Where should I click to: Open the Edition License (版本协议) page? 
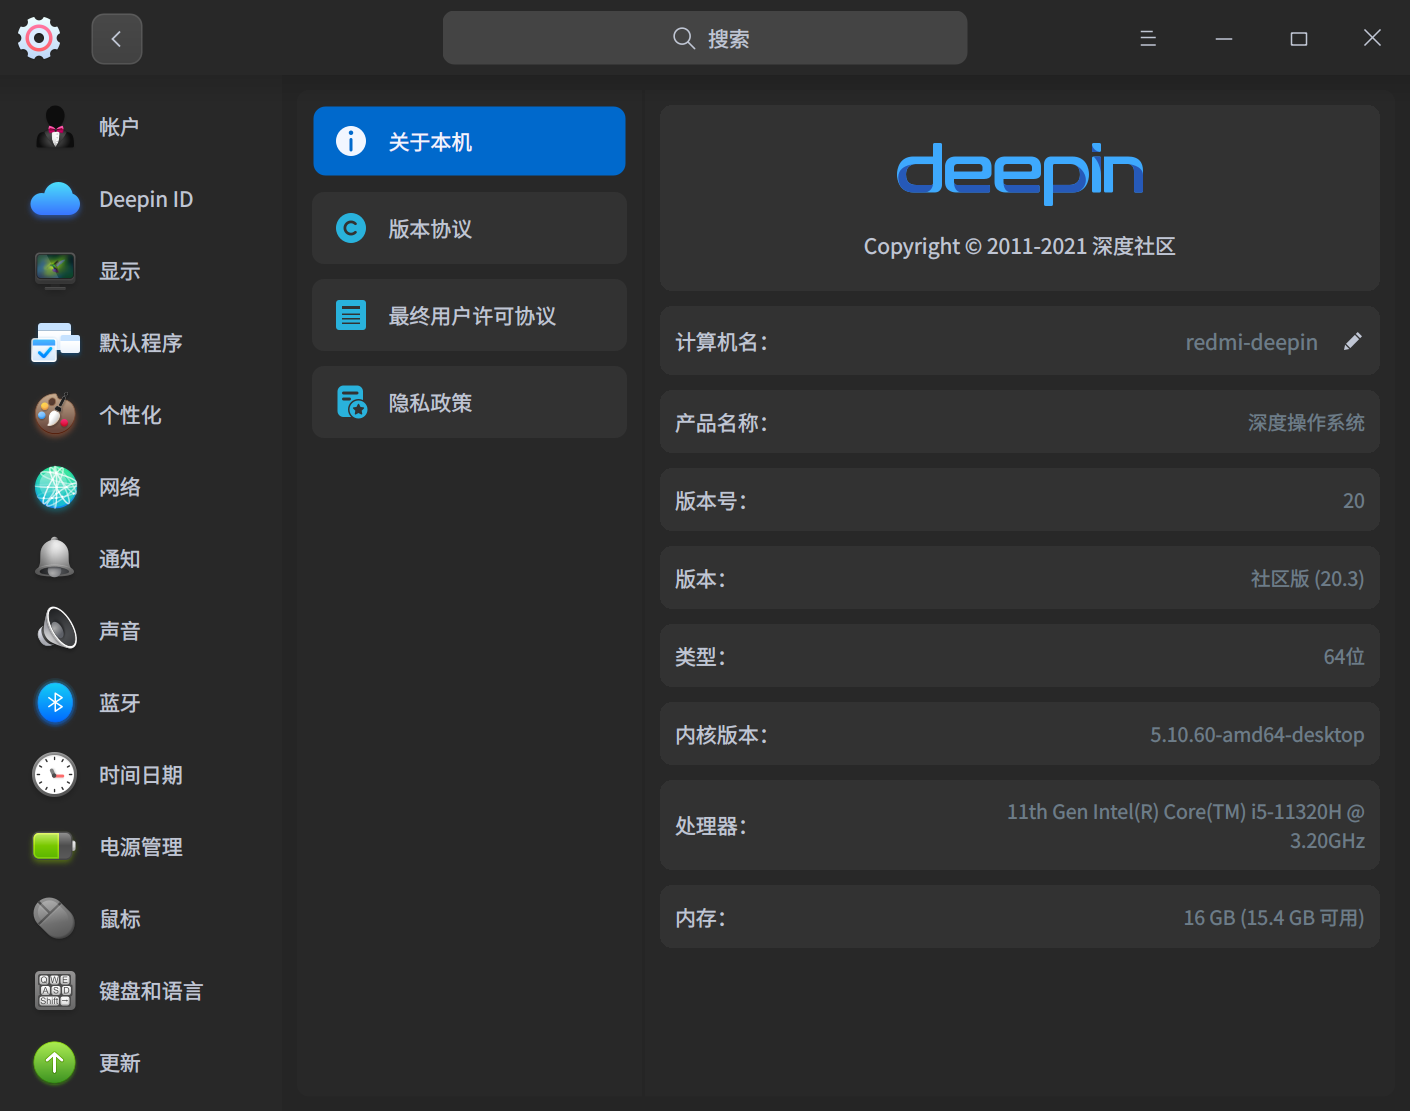469,229
